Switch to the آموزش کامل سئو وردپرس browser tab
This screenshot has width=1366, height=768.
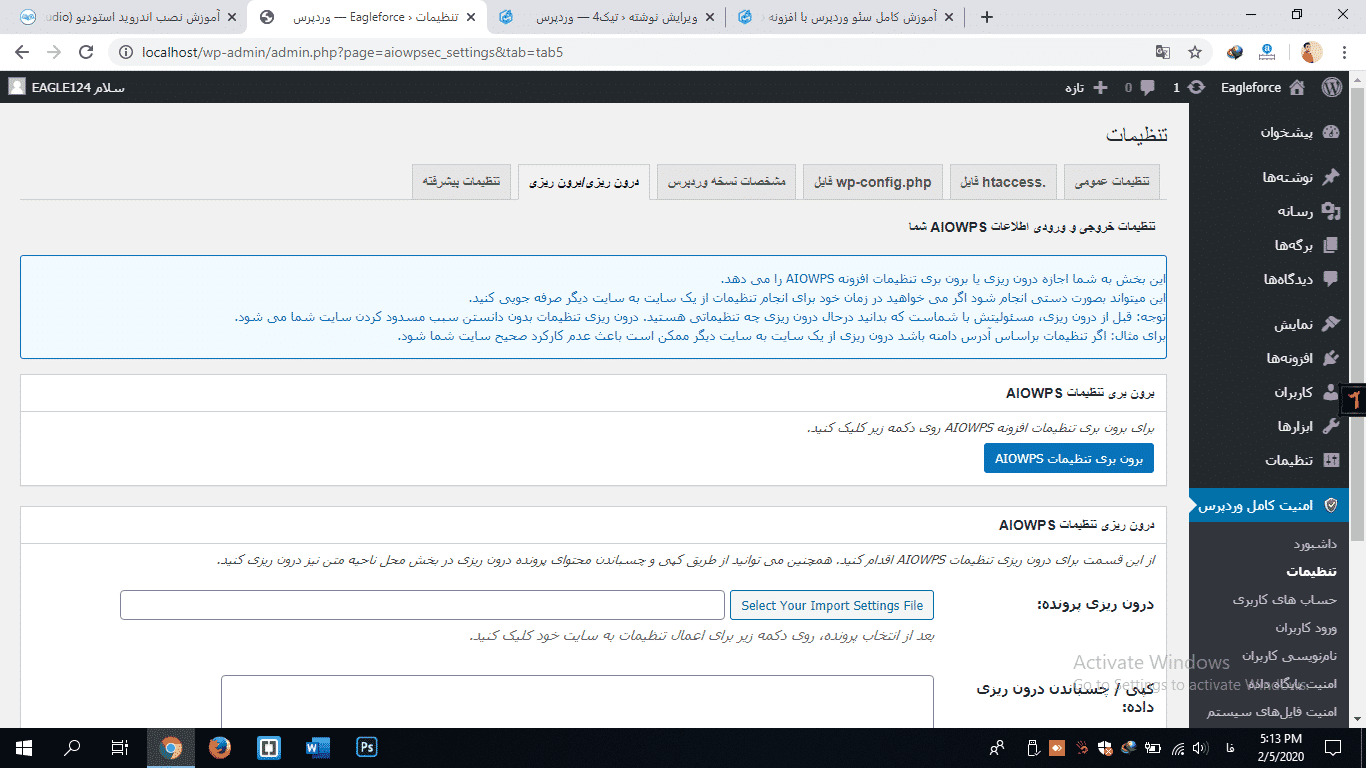(848, 17)
